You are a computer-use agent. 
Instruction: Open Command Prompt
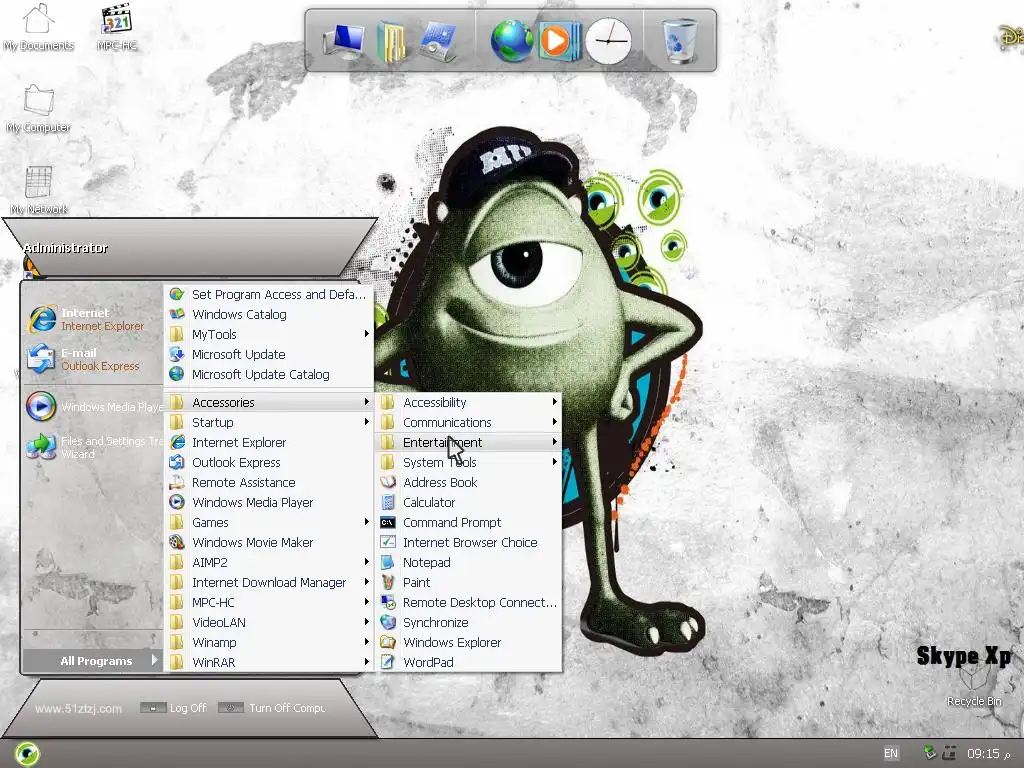click(x=469, y=522)
